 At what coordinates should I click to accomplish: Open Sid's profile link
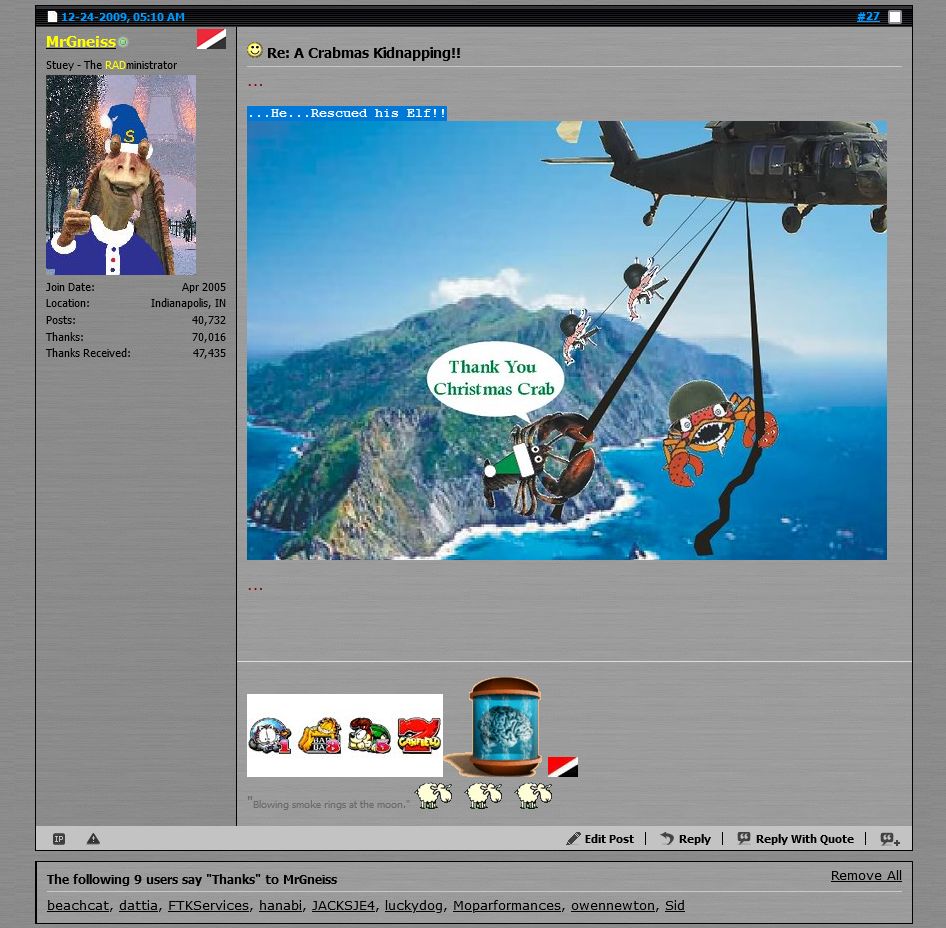pyautogui.click(x=675, y=905)
